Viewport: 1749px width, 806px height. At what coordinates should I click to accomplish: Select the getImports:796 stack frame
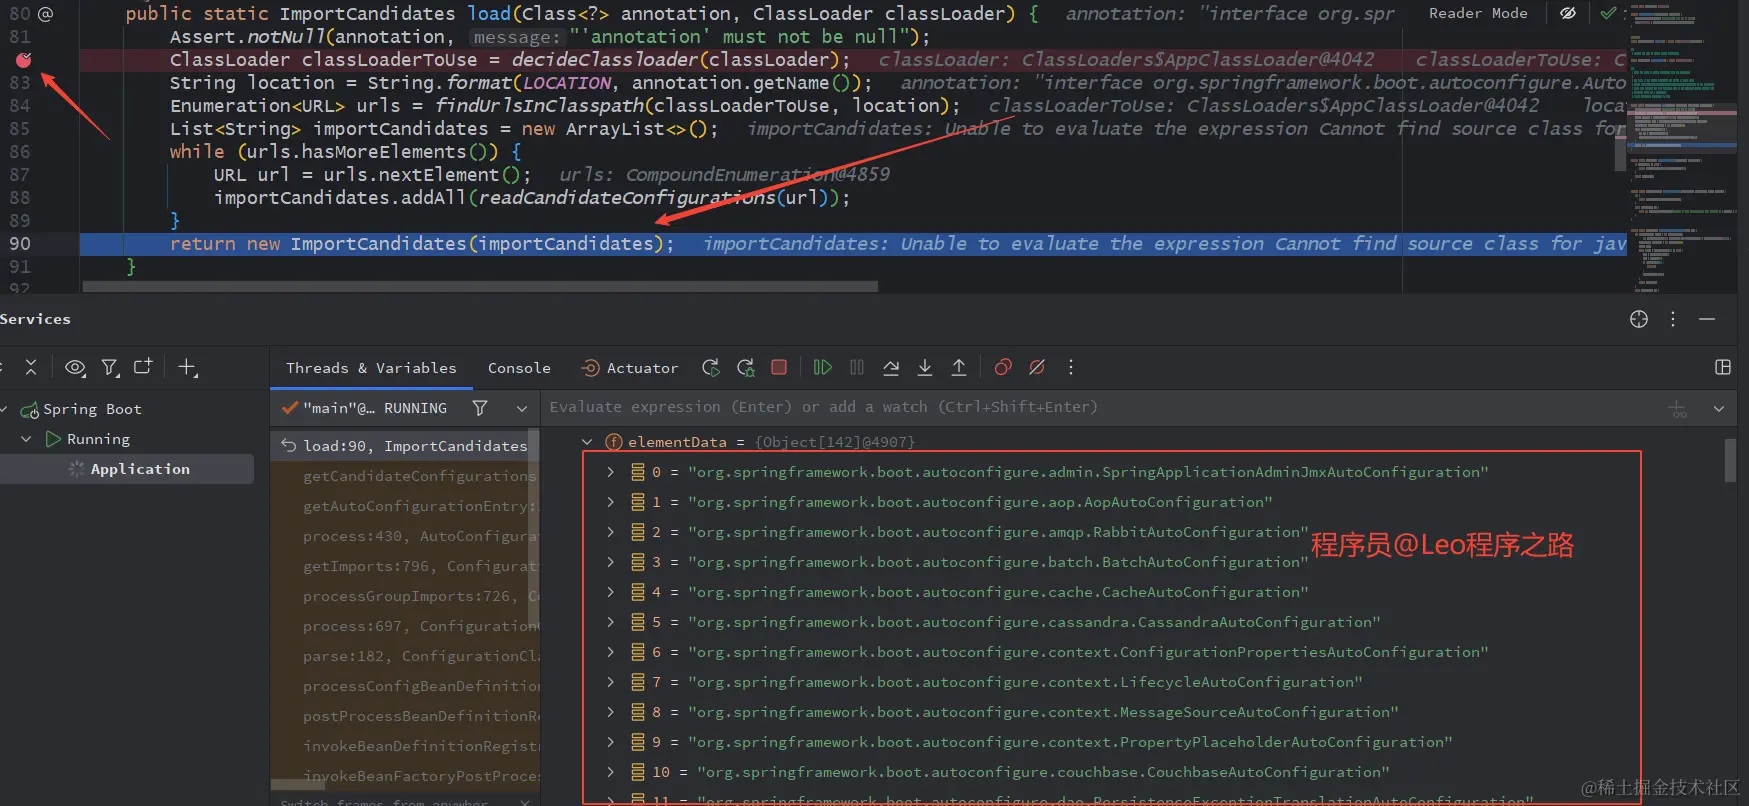point(405,566)
